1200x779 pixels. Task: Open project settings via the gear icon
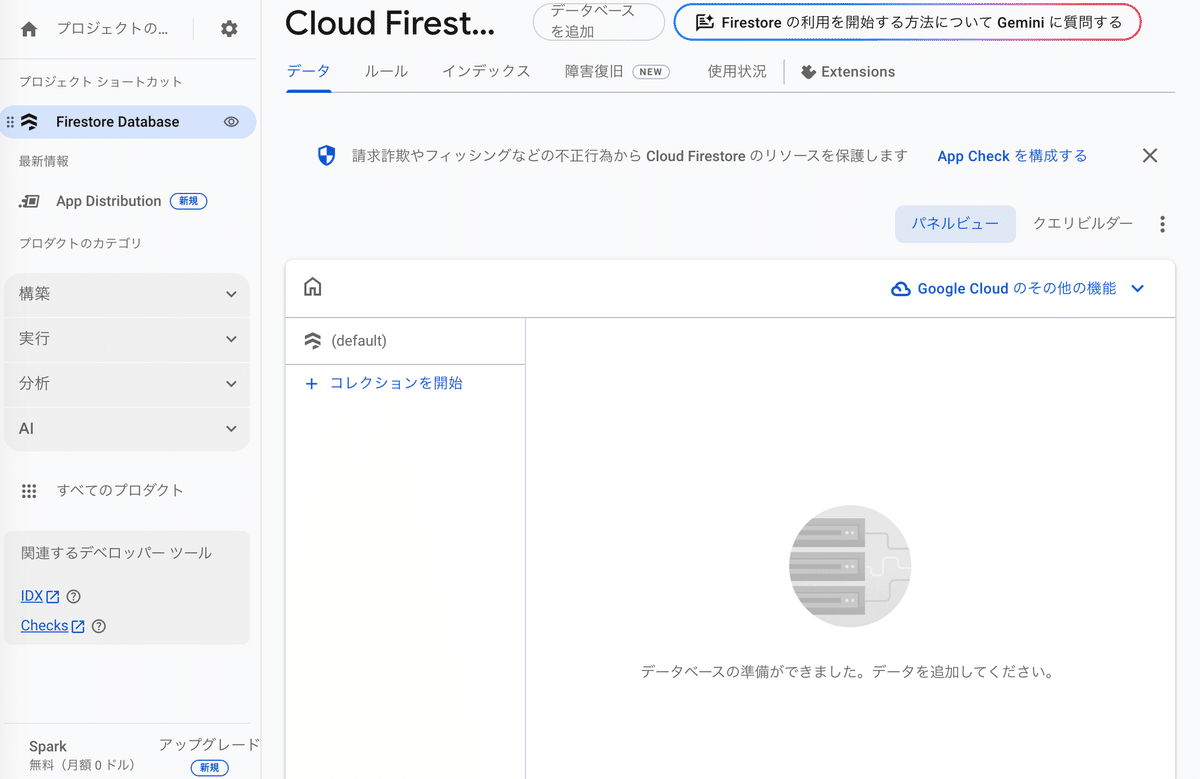[x=228, y=28]
